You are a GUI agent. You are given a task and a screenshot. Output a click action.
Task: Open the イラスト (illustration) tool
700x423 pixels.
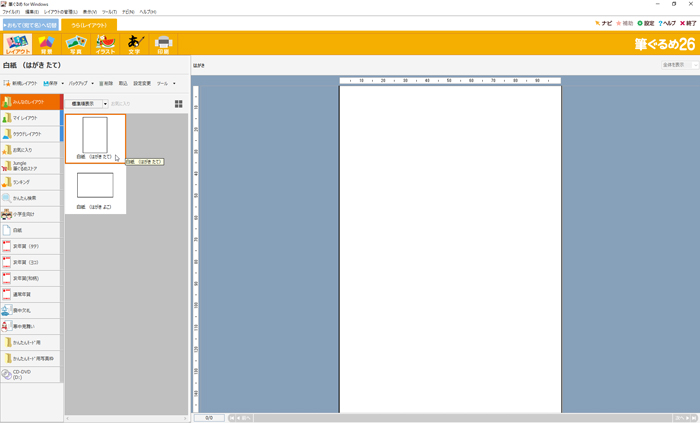coord(105,43)
